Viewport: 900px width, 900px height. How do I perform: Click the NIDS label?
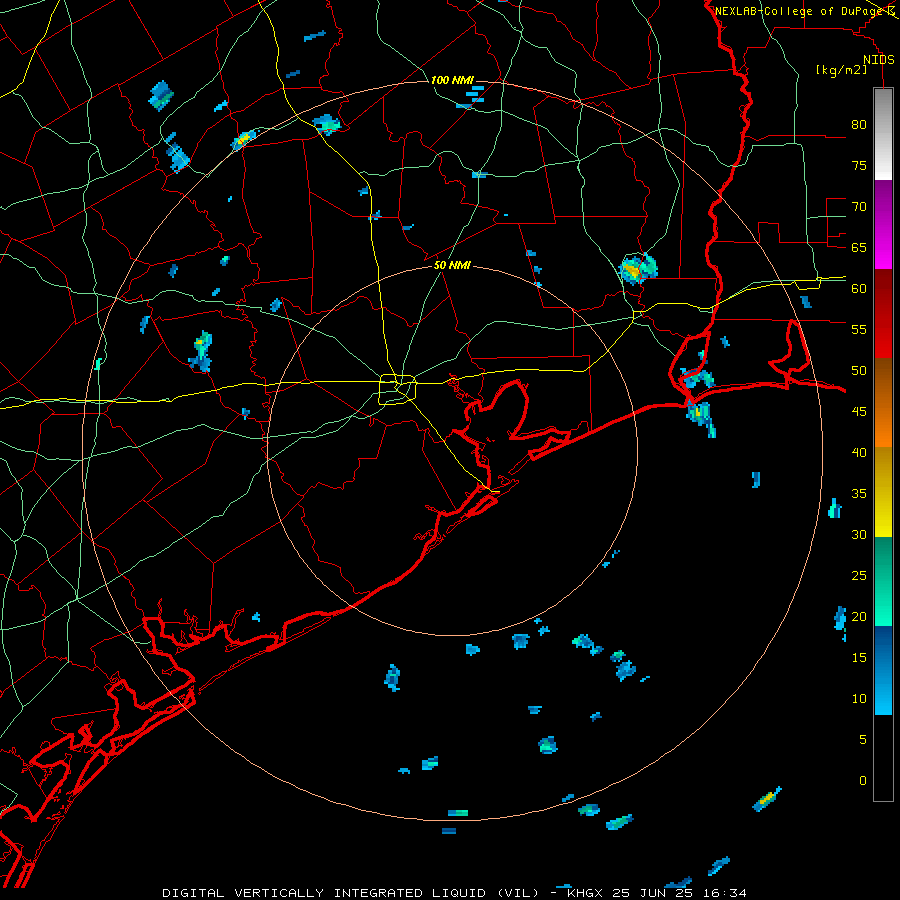(x=879, y=60)
